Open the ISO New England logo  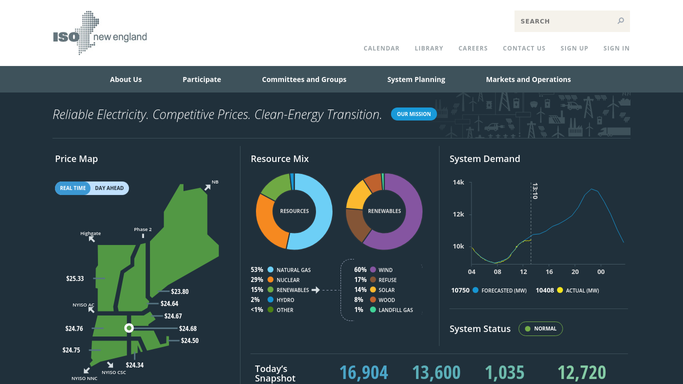(100, 33)
